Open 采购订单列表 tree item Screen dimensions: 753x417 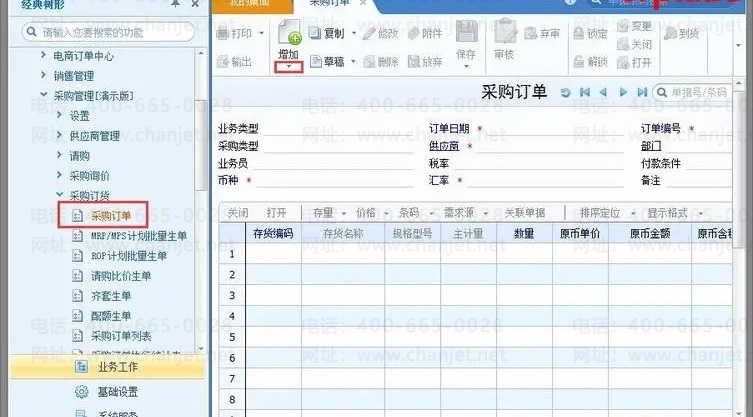[121, 336]
